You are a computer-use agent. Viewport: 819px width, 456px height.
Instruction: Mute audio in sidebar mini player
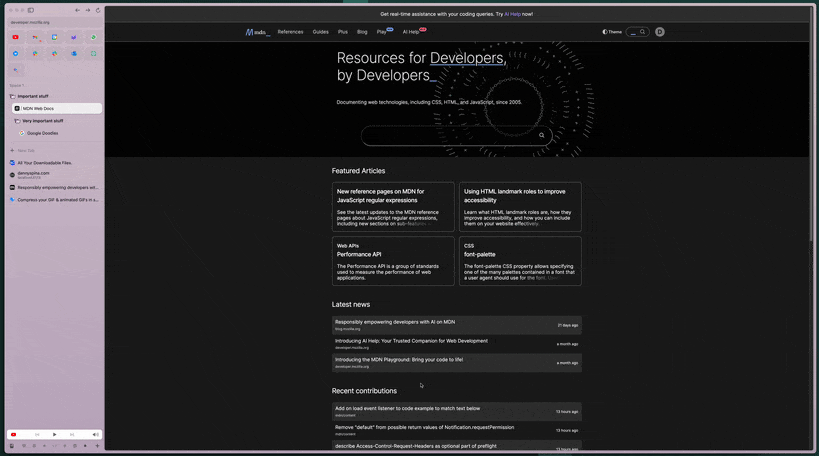click(95, 435)
